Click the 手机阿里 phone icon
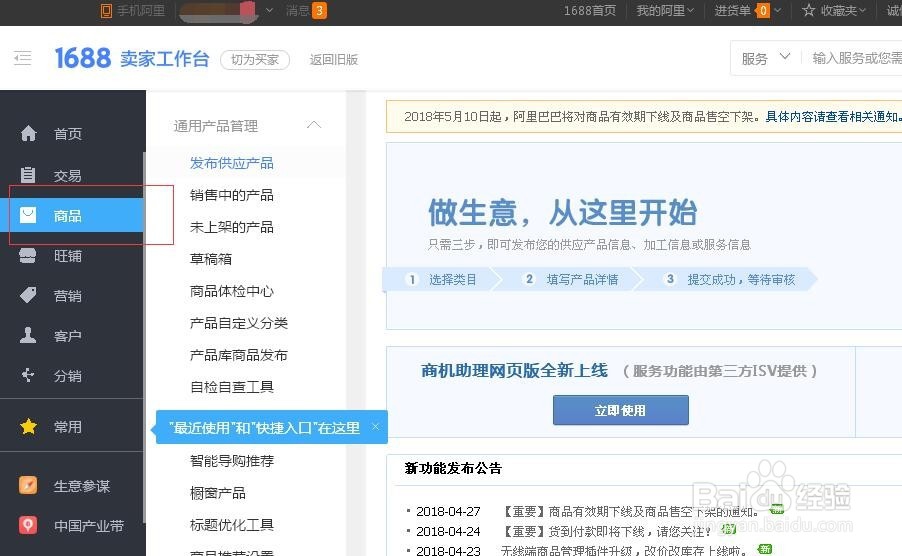Image resolution: width=902 pixels, height=556 pixels. click(106, 11)
